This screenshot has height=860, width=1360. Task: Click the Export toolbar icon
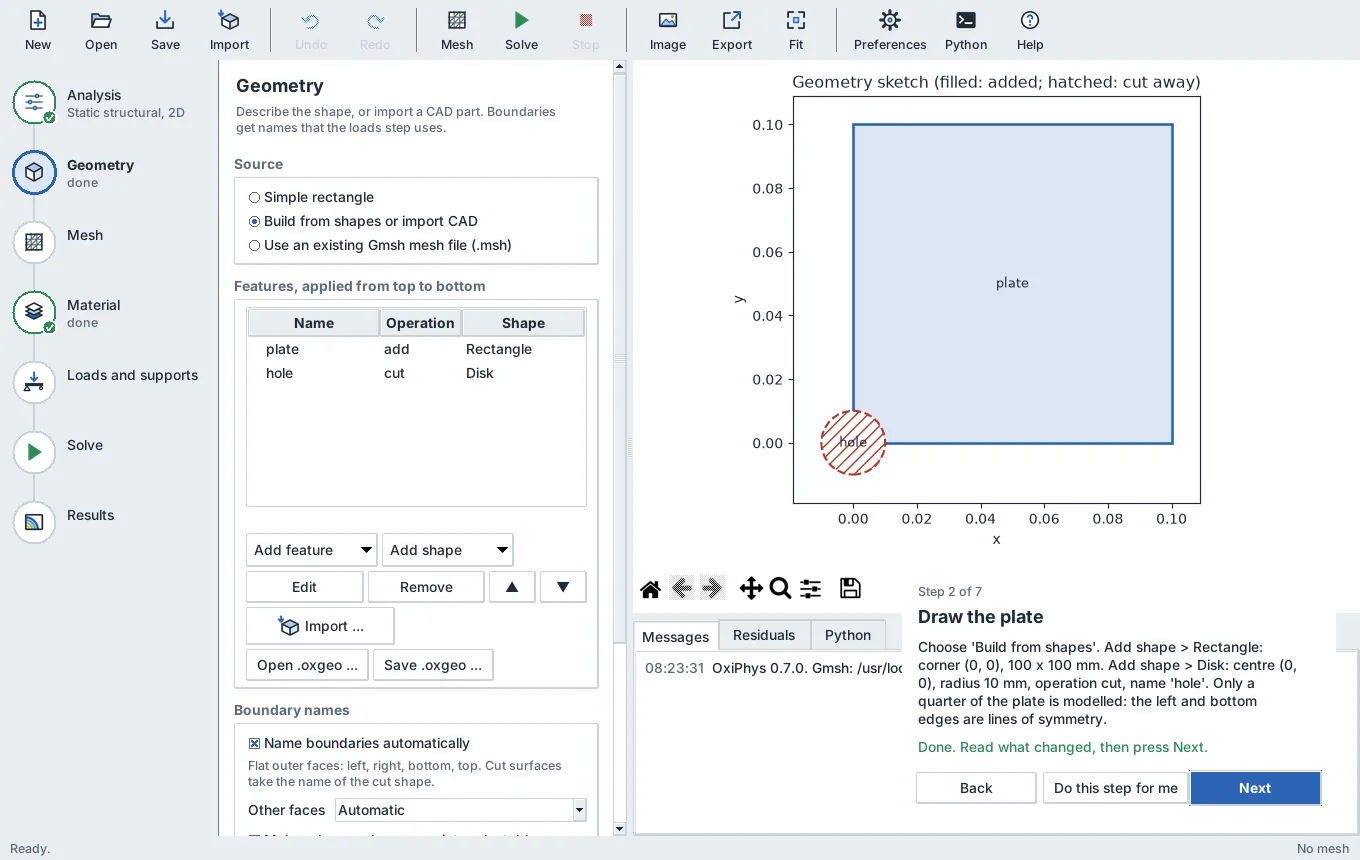pos(732,30)
